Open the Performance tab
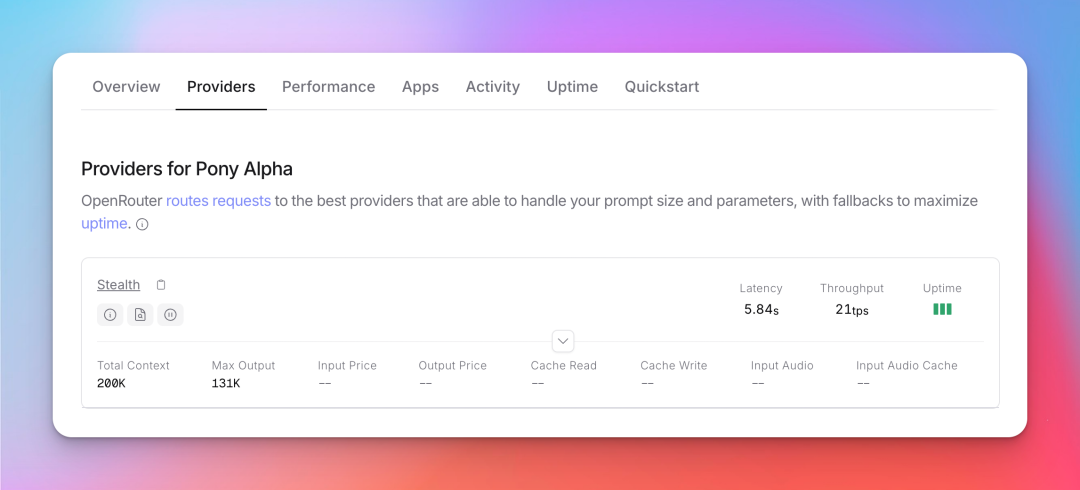Image resolution: width=1080 pixels, height=490 pixels. click(x=328, y=87)
